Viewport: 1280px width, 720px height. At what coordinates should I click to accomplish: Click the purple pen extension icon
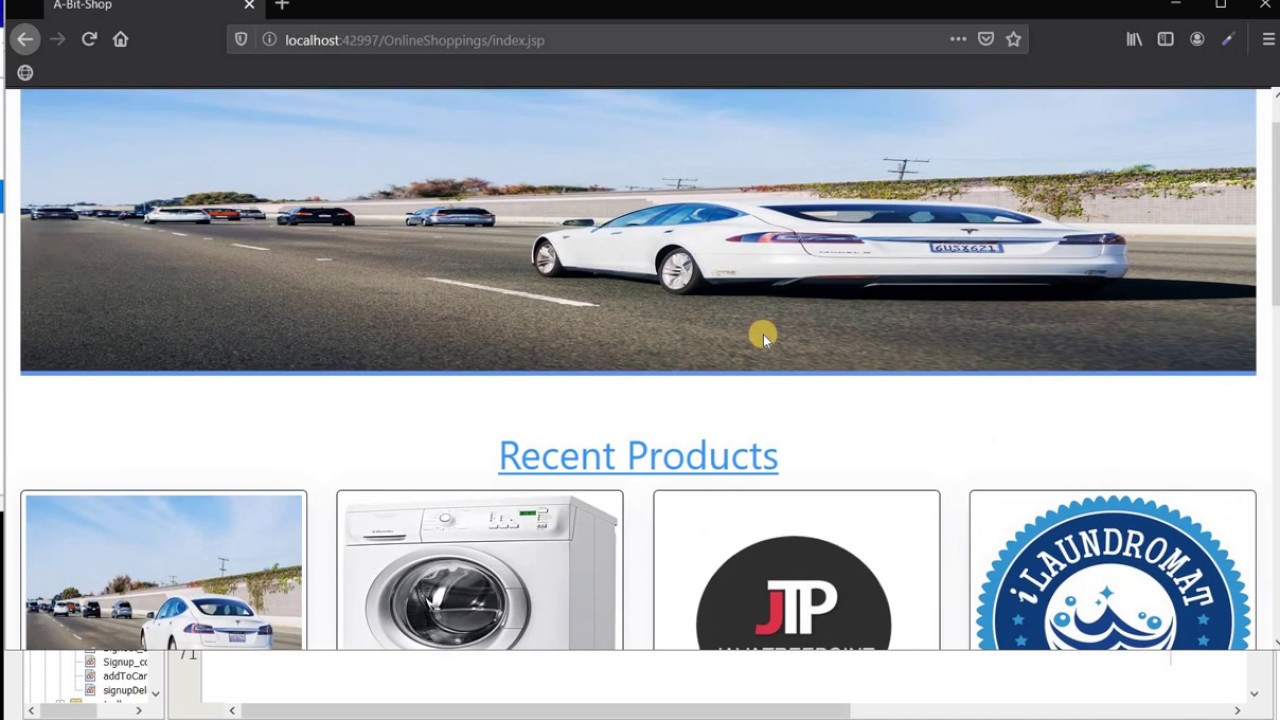tap(1228, 39)
